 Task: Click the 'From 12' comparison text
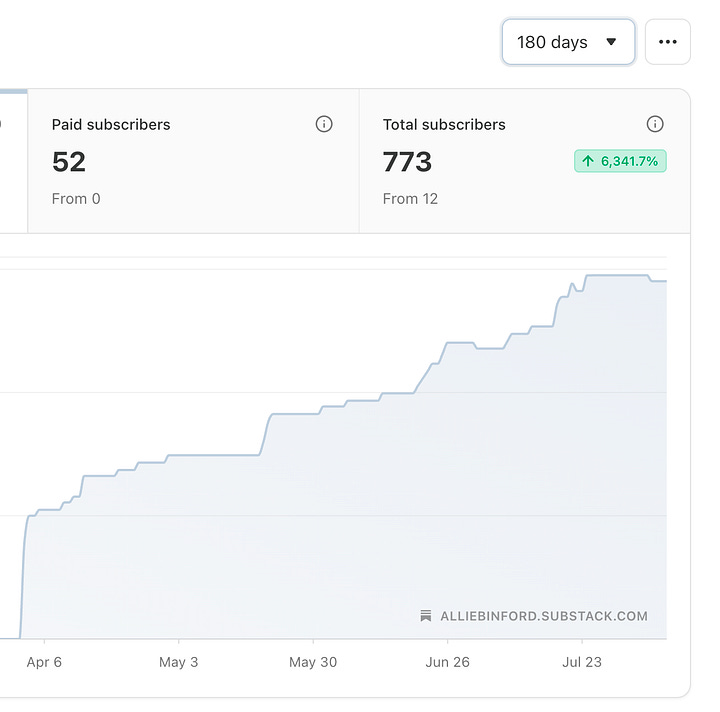coord(410,199)
